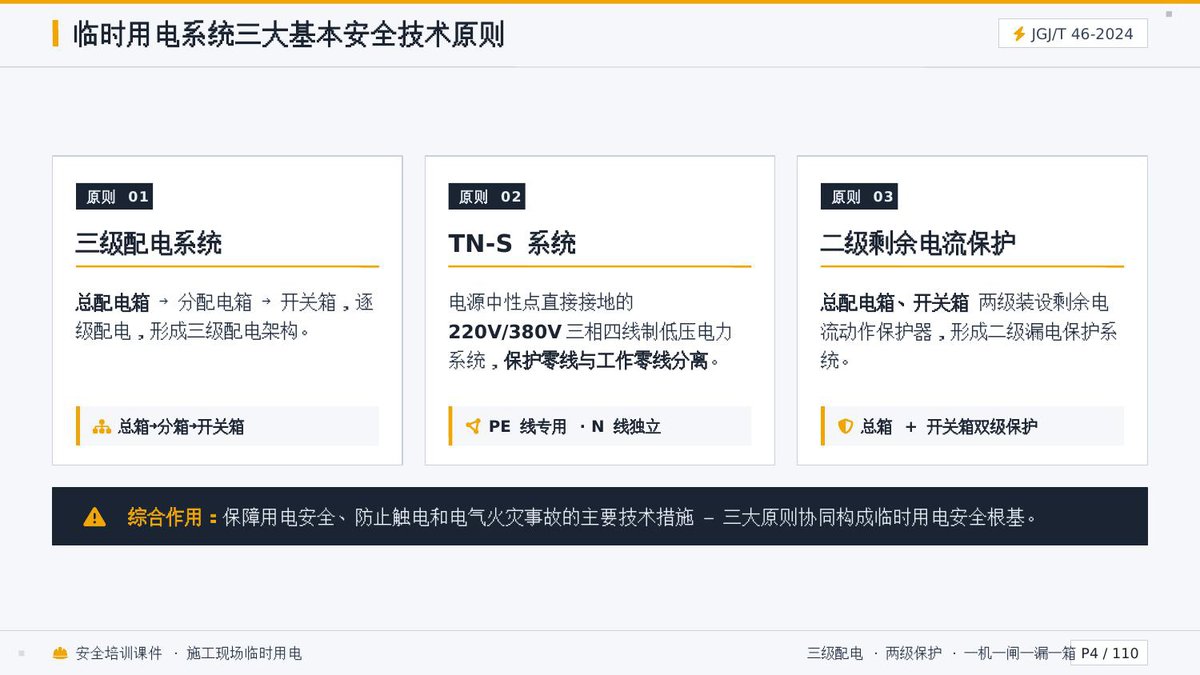
Task: Click the text 220V/380V in card 02
Action: coord(505,331)
